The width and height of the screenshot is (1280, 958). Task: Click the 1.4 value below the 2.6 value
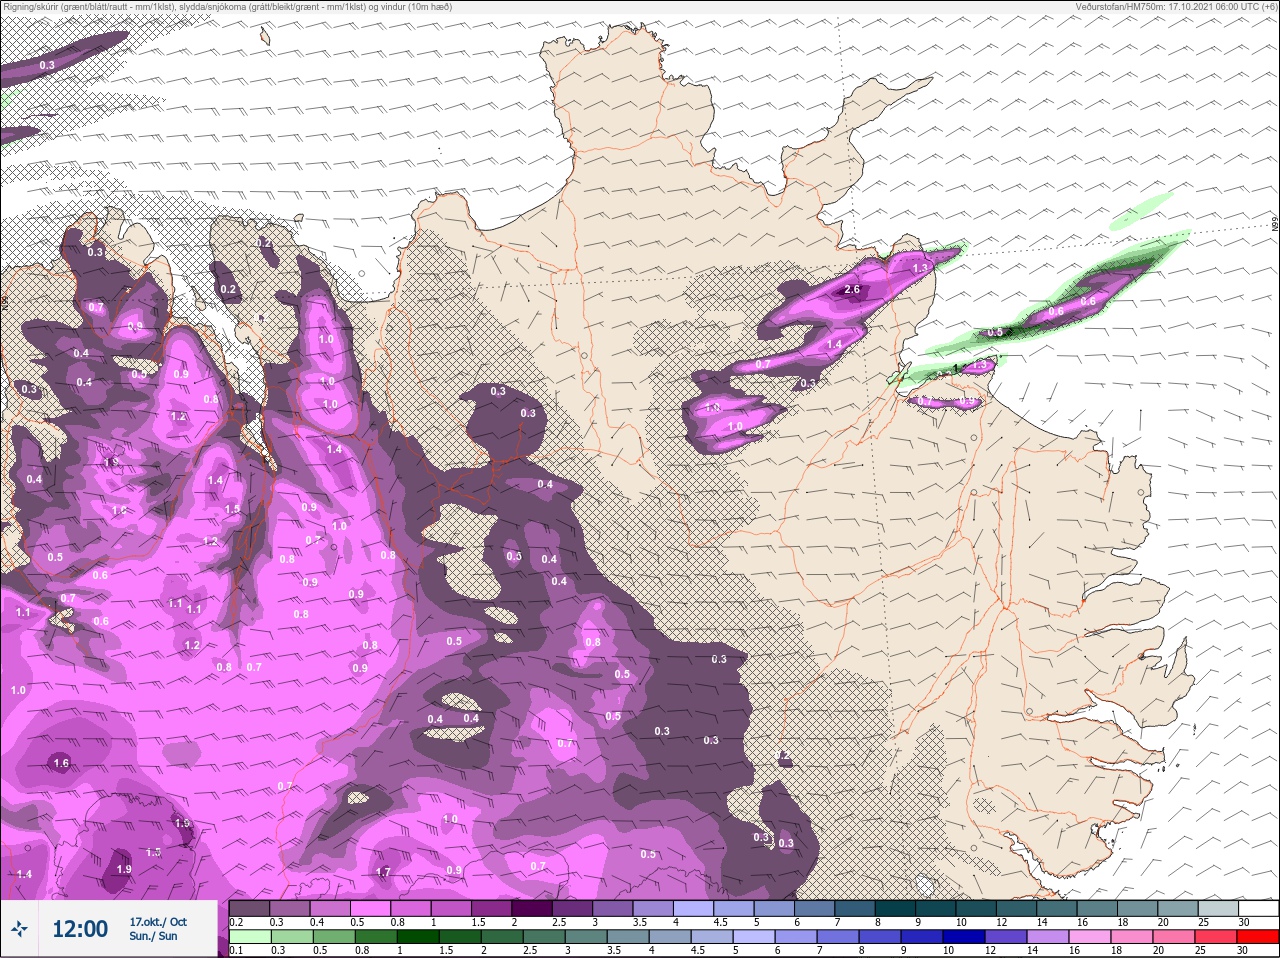(834, 344)
